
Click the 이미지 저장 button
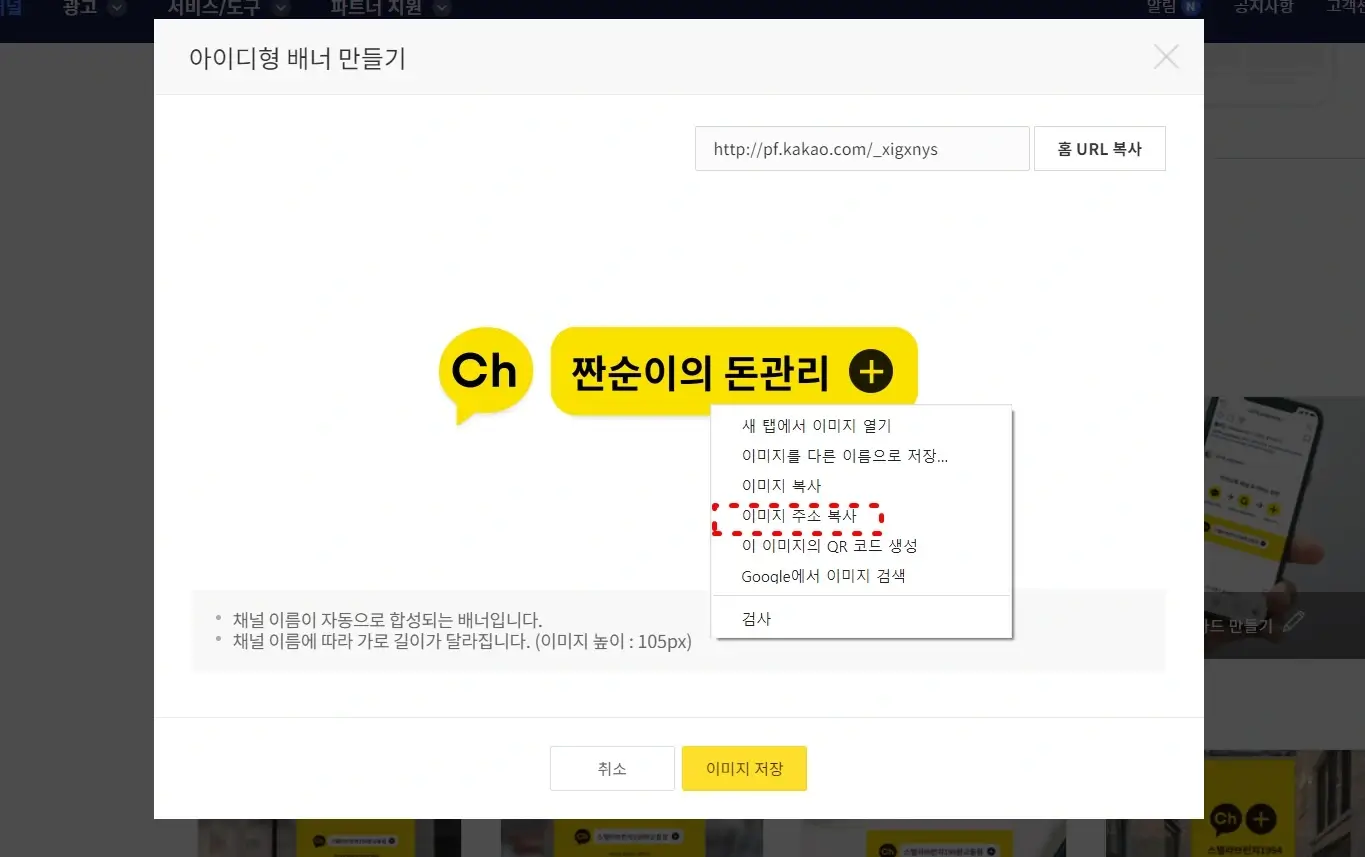pos(744,769)
